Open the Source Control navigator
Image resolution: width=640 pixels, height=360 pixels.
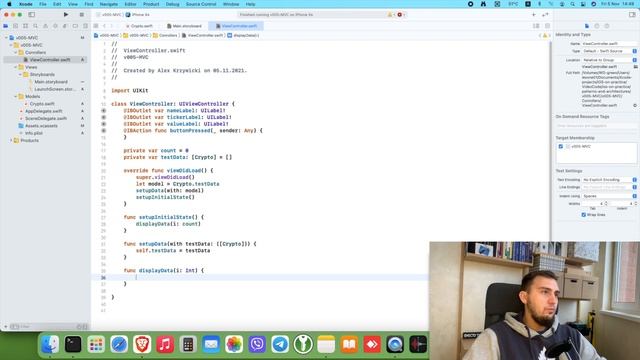16,26
